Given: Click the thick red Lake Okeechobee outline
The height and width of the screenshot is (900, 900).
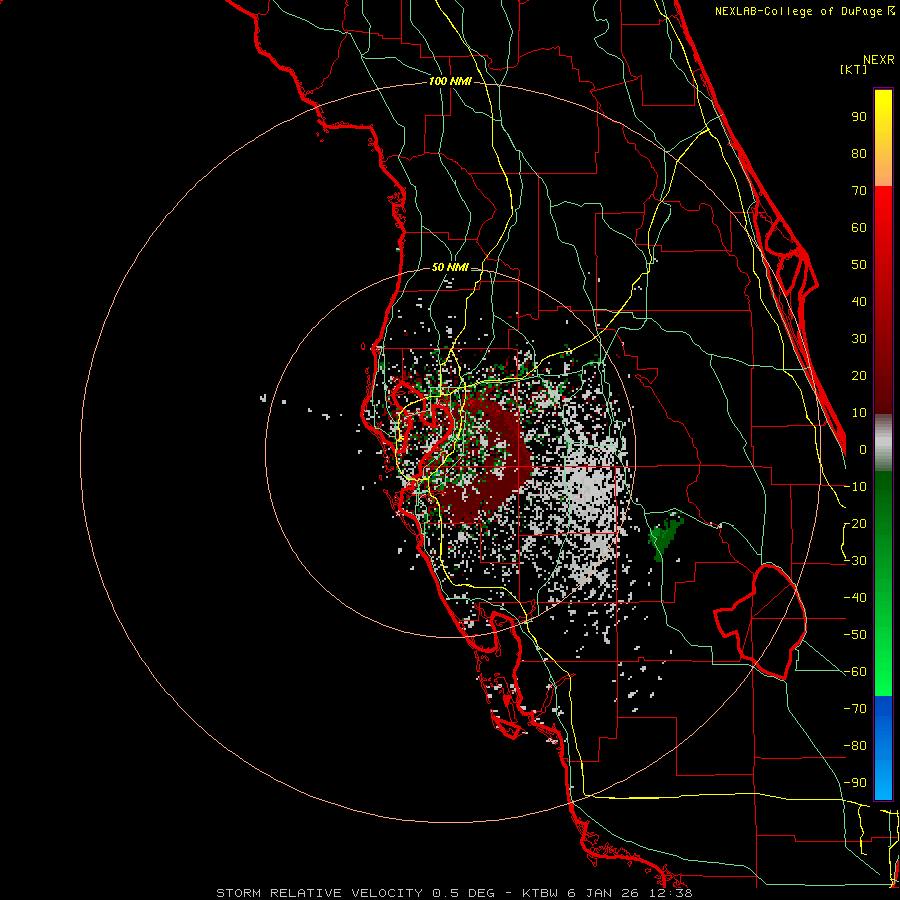Looking at the screenshot, I should (x=761, y=621).
